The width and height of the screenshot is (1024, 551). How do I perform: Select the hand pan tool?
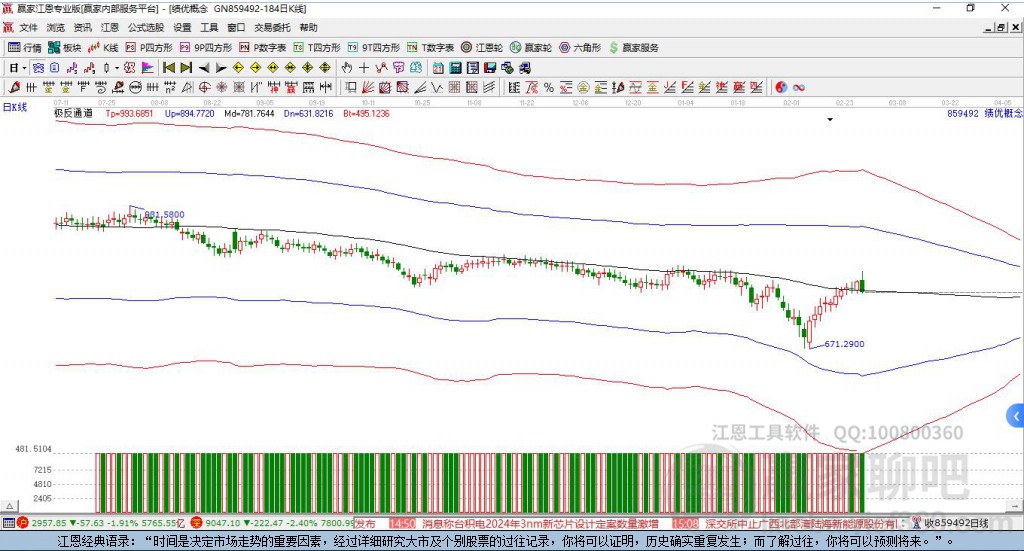[347, 68]
